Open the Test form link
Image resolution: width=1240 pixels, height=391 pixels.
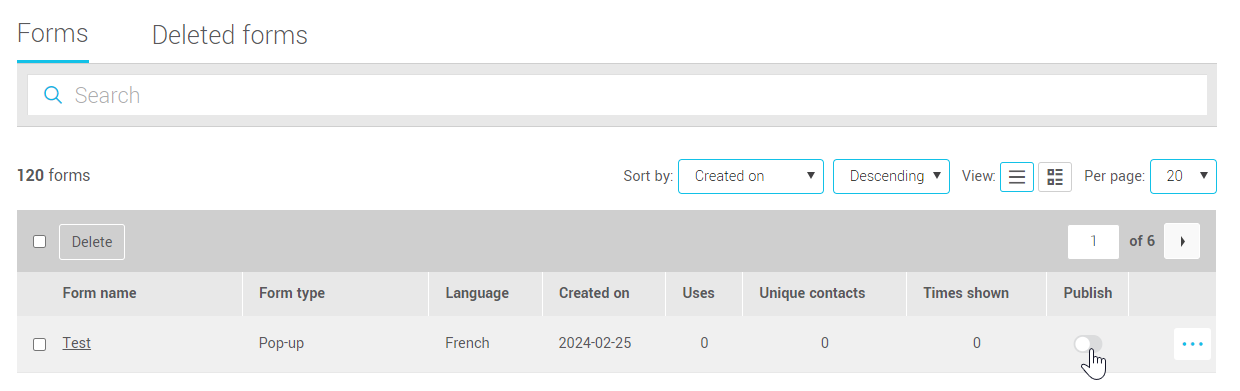(x=77, y=343)
